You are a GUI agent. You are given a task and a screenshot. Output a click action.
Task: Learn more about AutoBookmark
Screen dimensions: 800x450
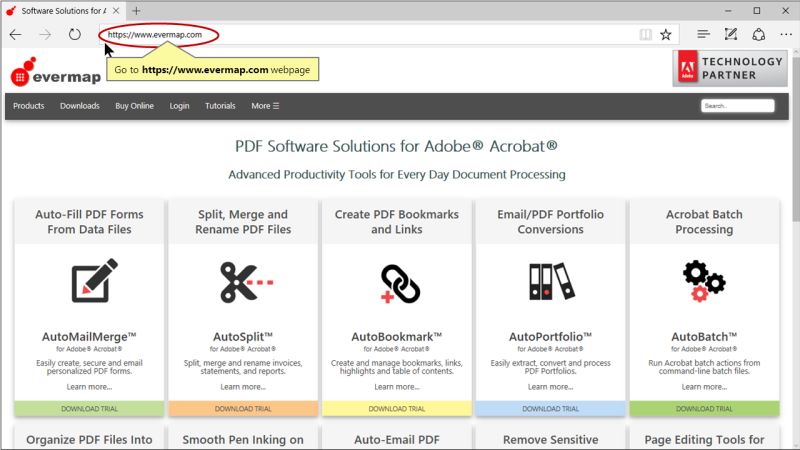pos(396,387)
